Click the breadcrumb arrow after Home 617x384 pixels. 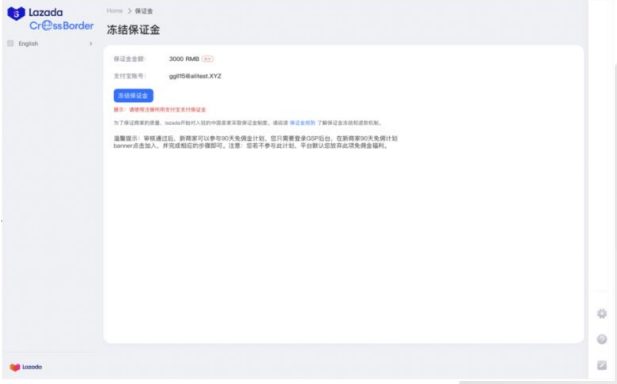(x=129, y=11)
